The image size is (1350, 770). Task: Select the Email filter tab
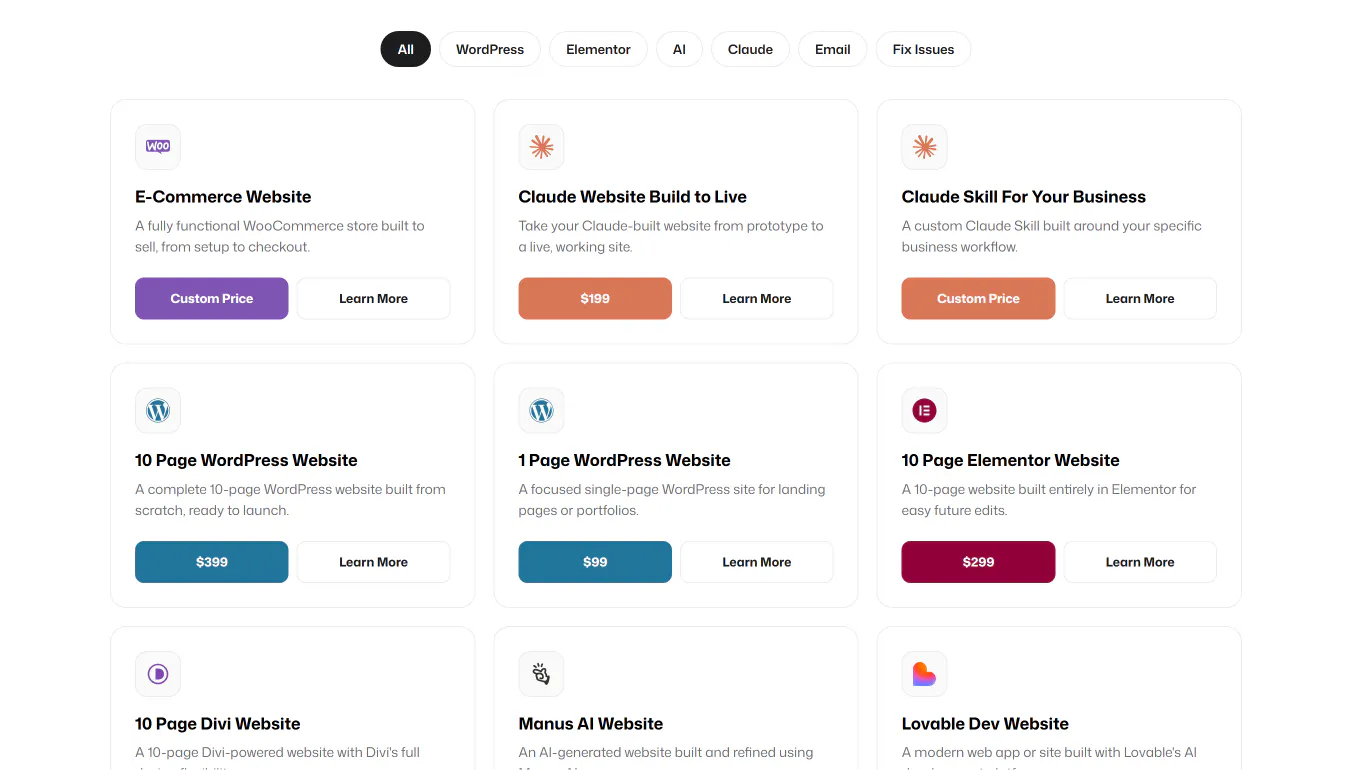(x=832, y=49)
